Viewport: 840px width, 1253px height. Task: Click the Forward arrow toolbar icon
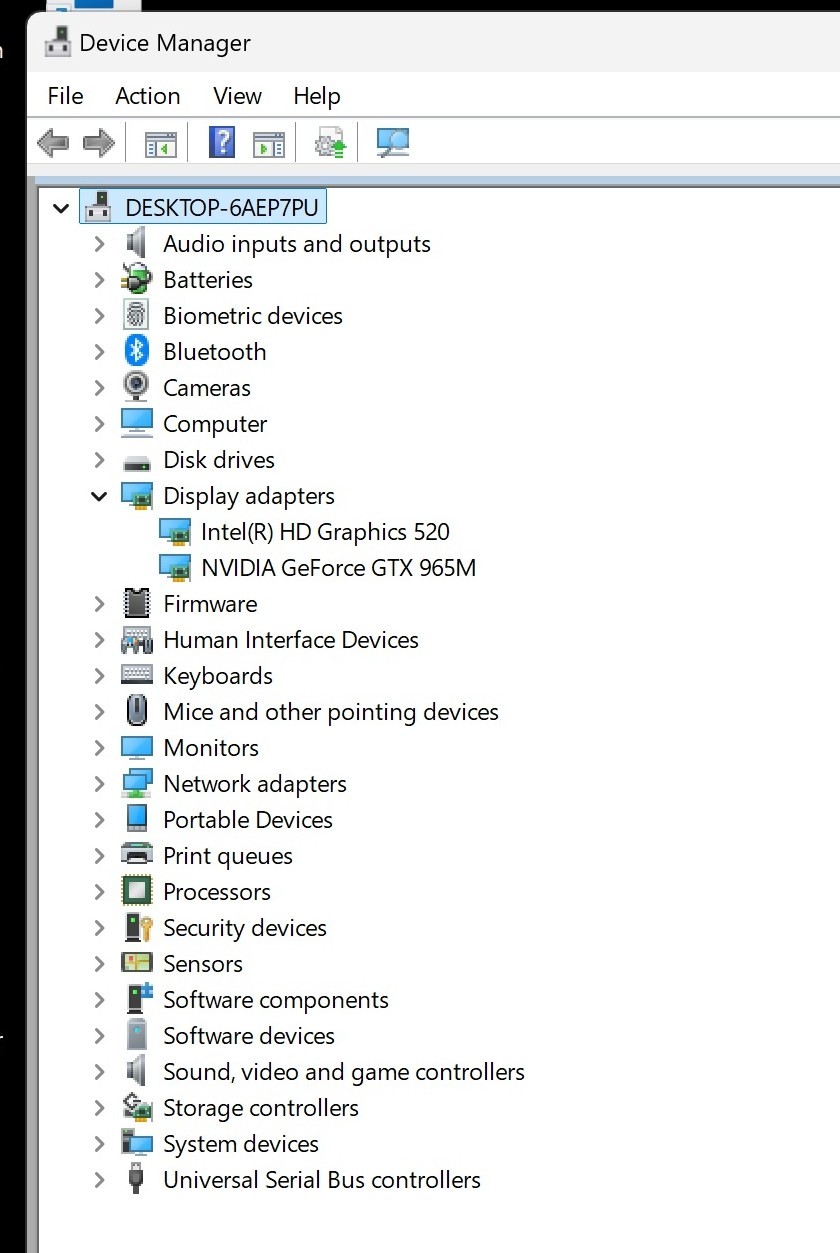point(98,143)
